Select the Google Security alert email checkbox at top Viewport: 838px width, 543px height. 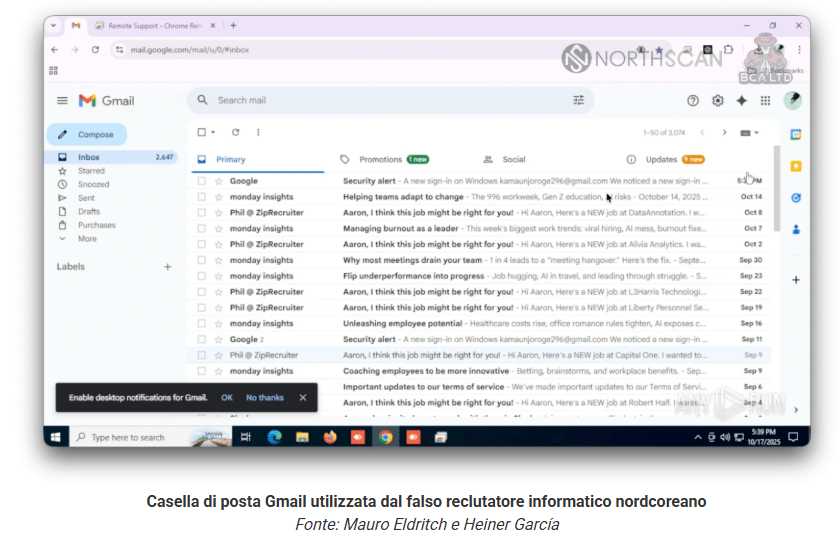click(x=201, y=181)
